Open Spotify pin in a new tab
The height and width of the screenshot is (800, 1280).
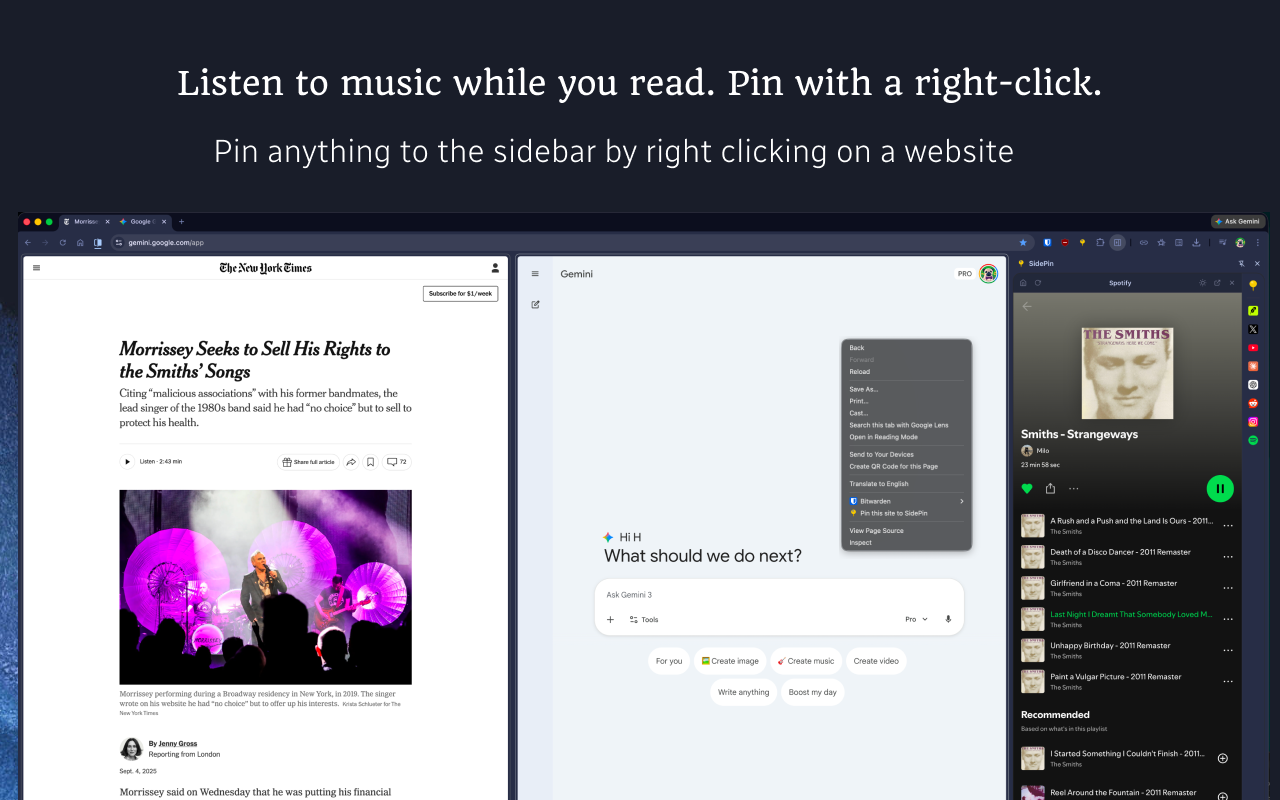pyautogui.click(x=1217, y=283)
